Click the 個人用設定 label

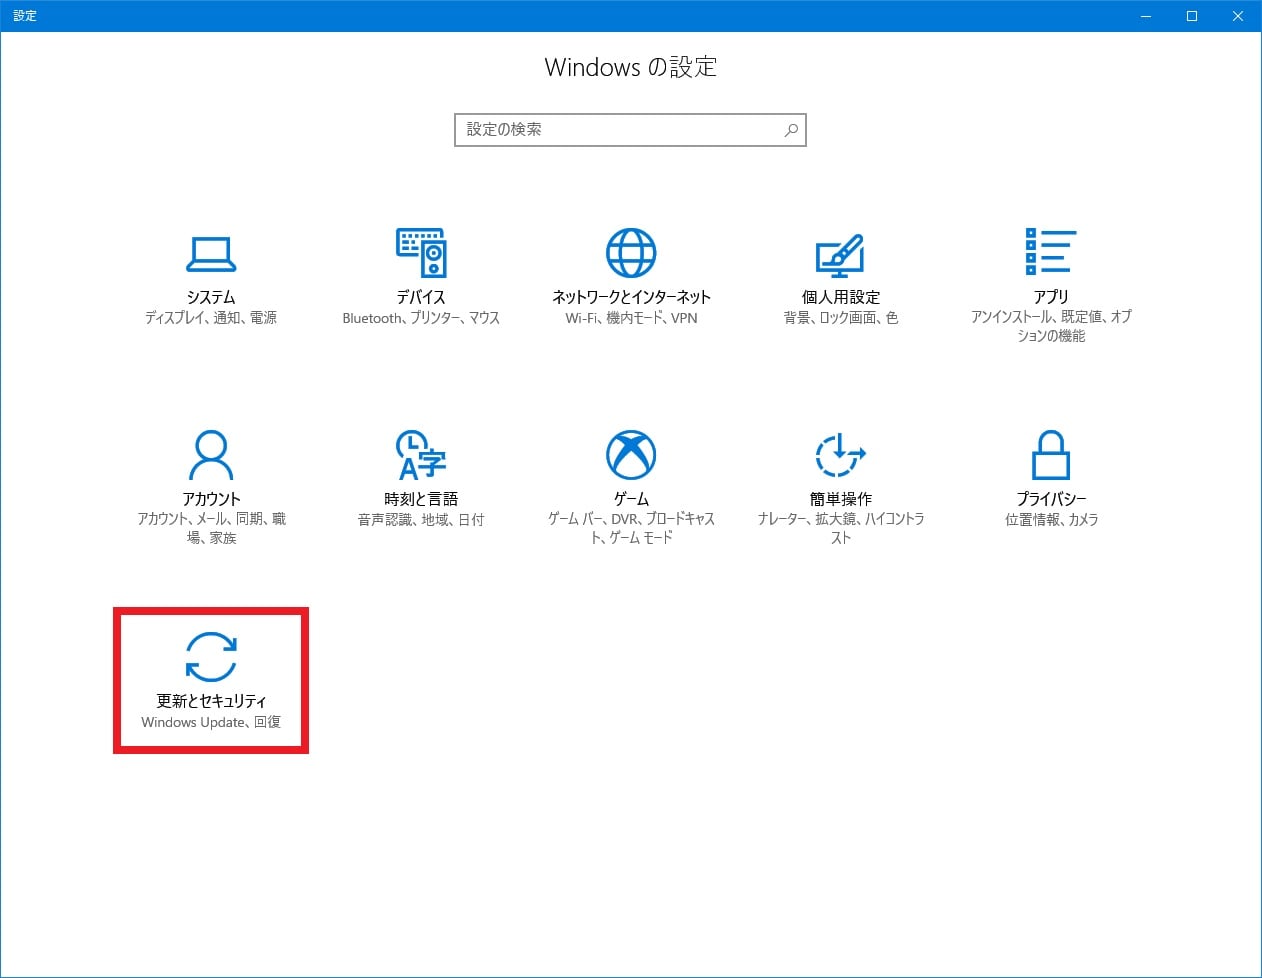841,297
